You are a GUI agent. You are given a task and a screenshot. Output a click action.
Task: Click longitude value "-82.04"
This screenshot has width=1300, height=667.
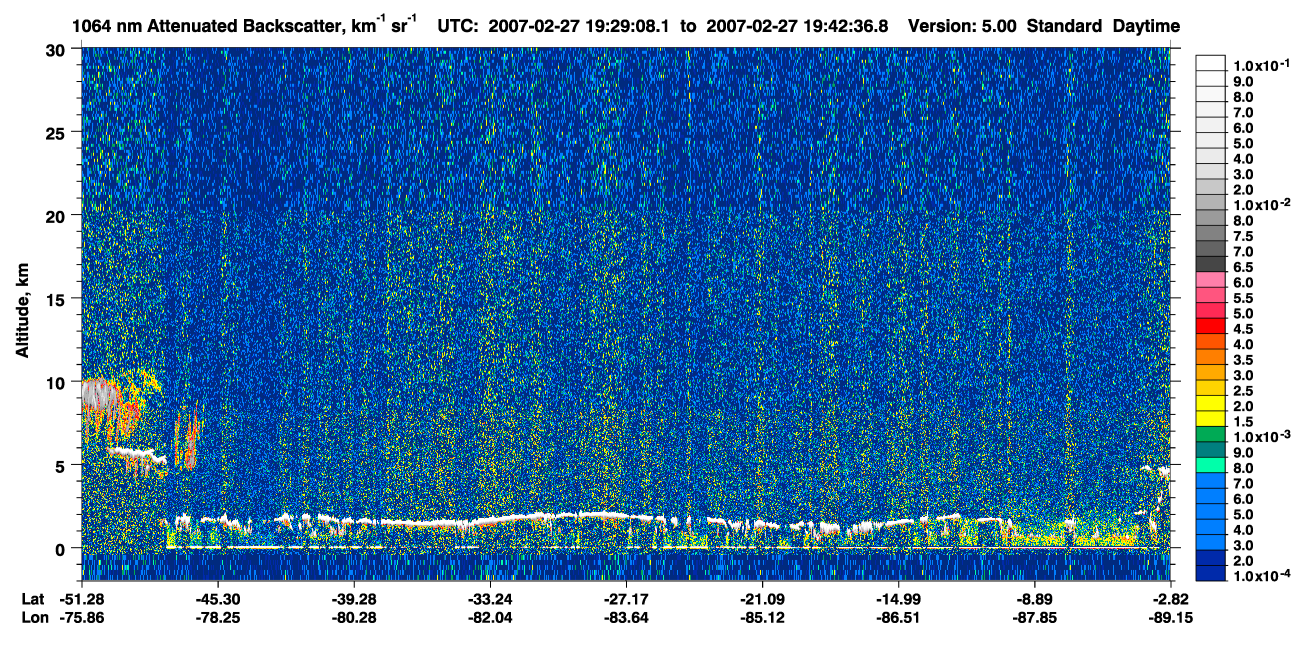pyautogui.click(x=489, y=617)
